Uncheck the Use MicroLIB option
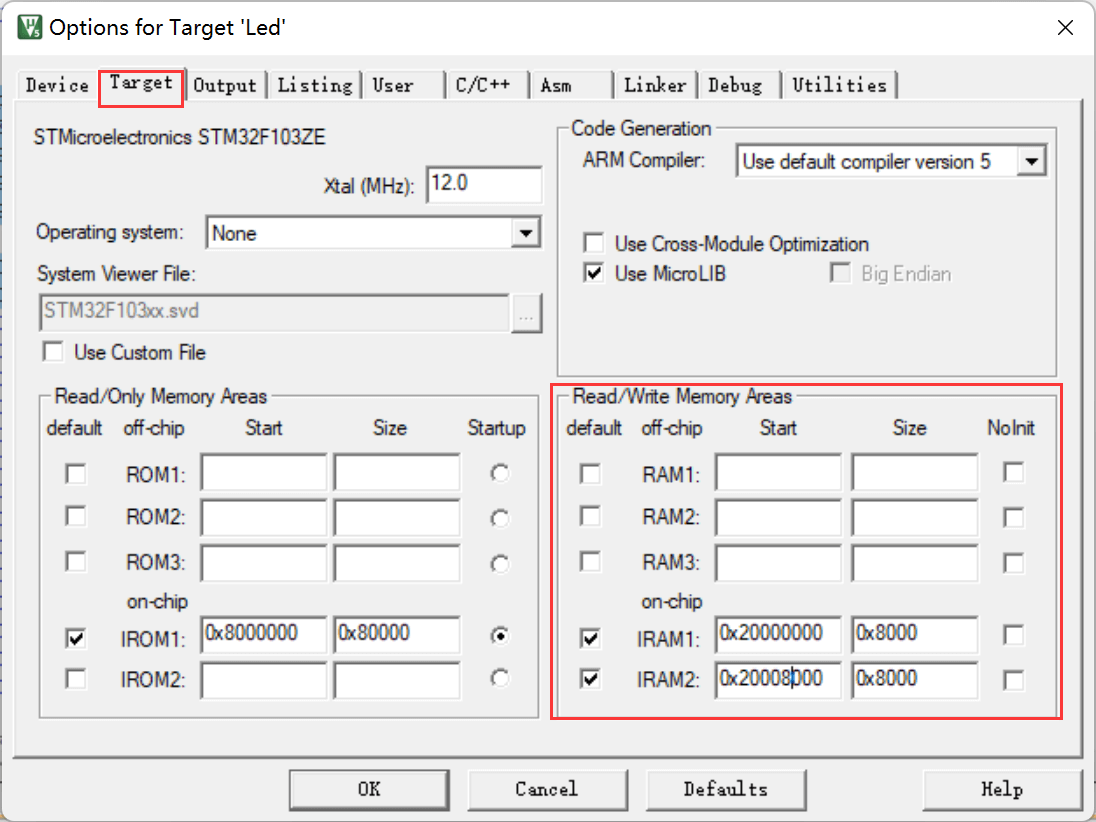Viewport: 1096px width, 822px height. pos(594,273)
